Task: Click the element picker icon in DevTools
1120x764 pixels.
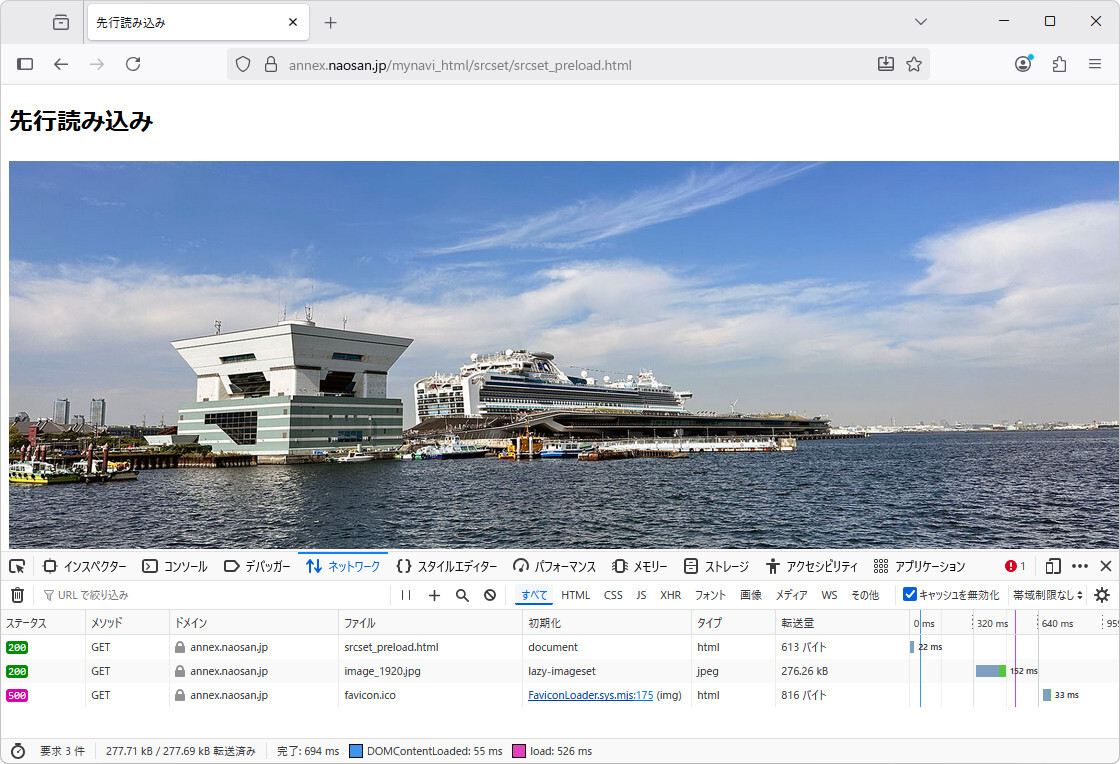Action: point(17,566)
